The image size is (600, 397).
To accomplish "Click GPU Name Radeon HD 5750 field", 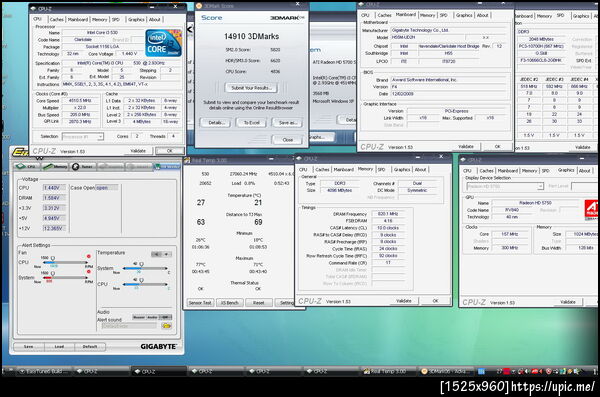I will tap(535, 203).
